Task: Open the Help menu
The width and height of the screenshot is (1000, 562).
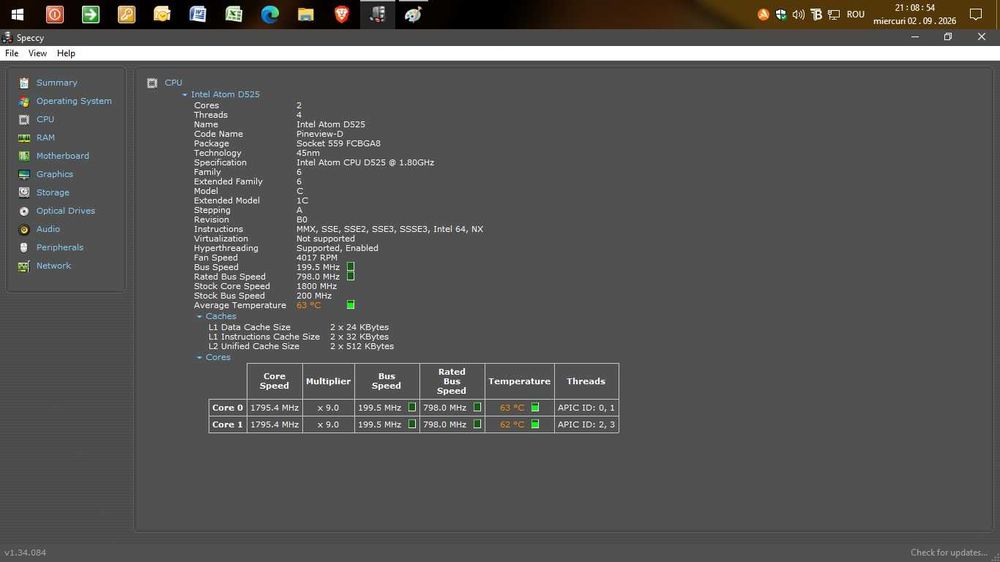Action: click(x=66, y=53)
